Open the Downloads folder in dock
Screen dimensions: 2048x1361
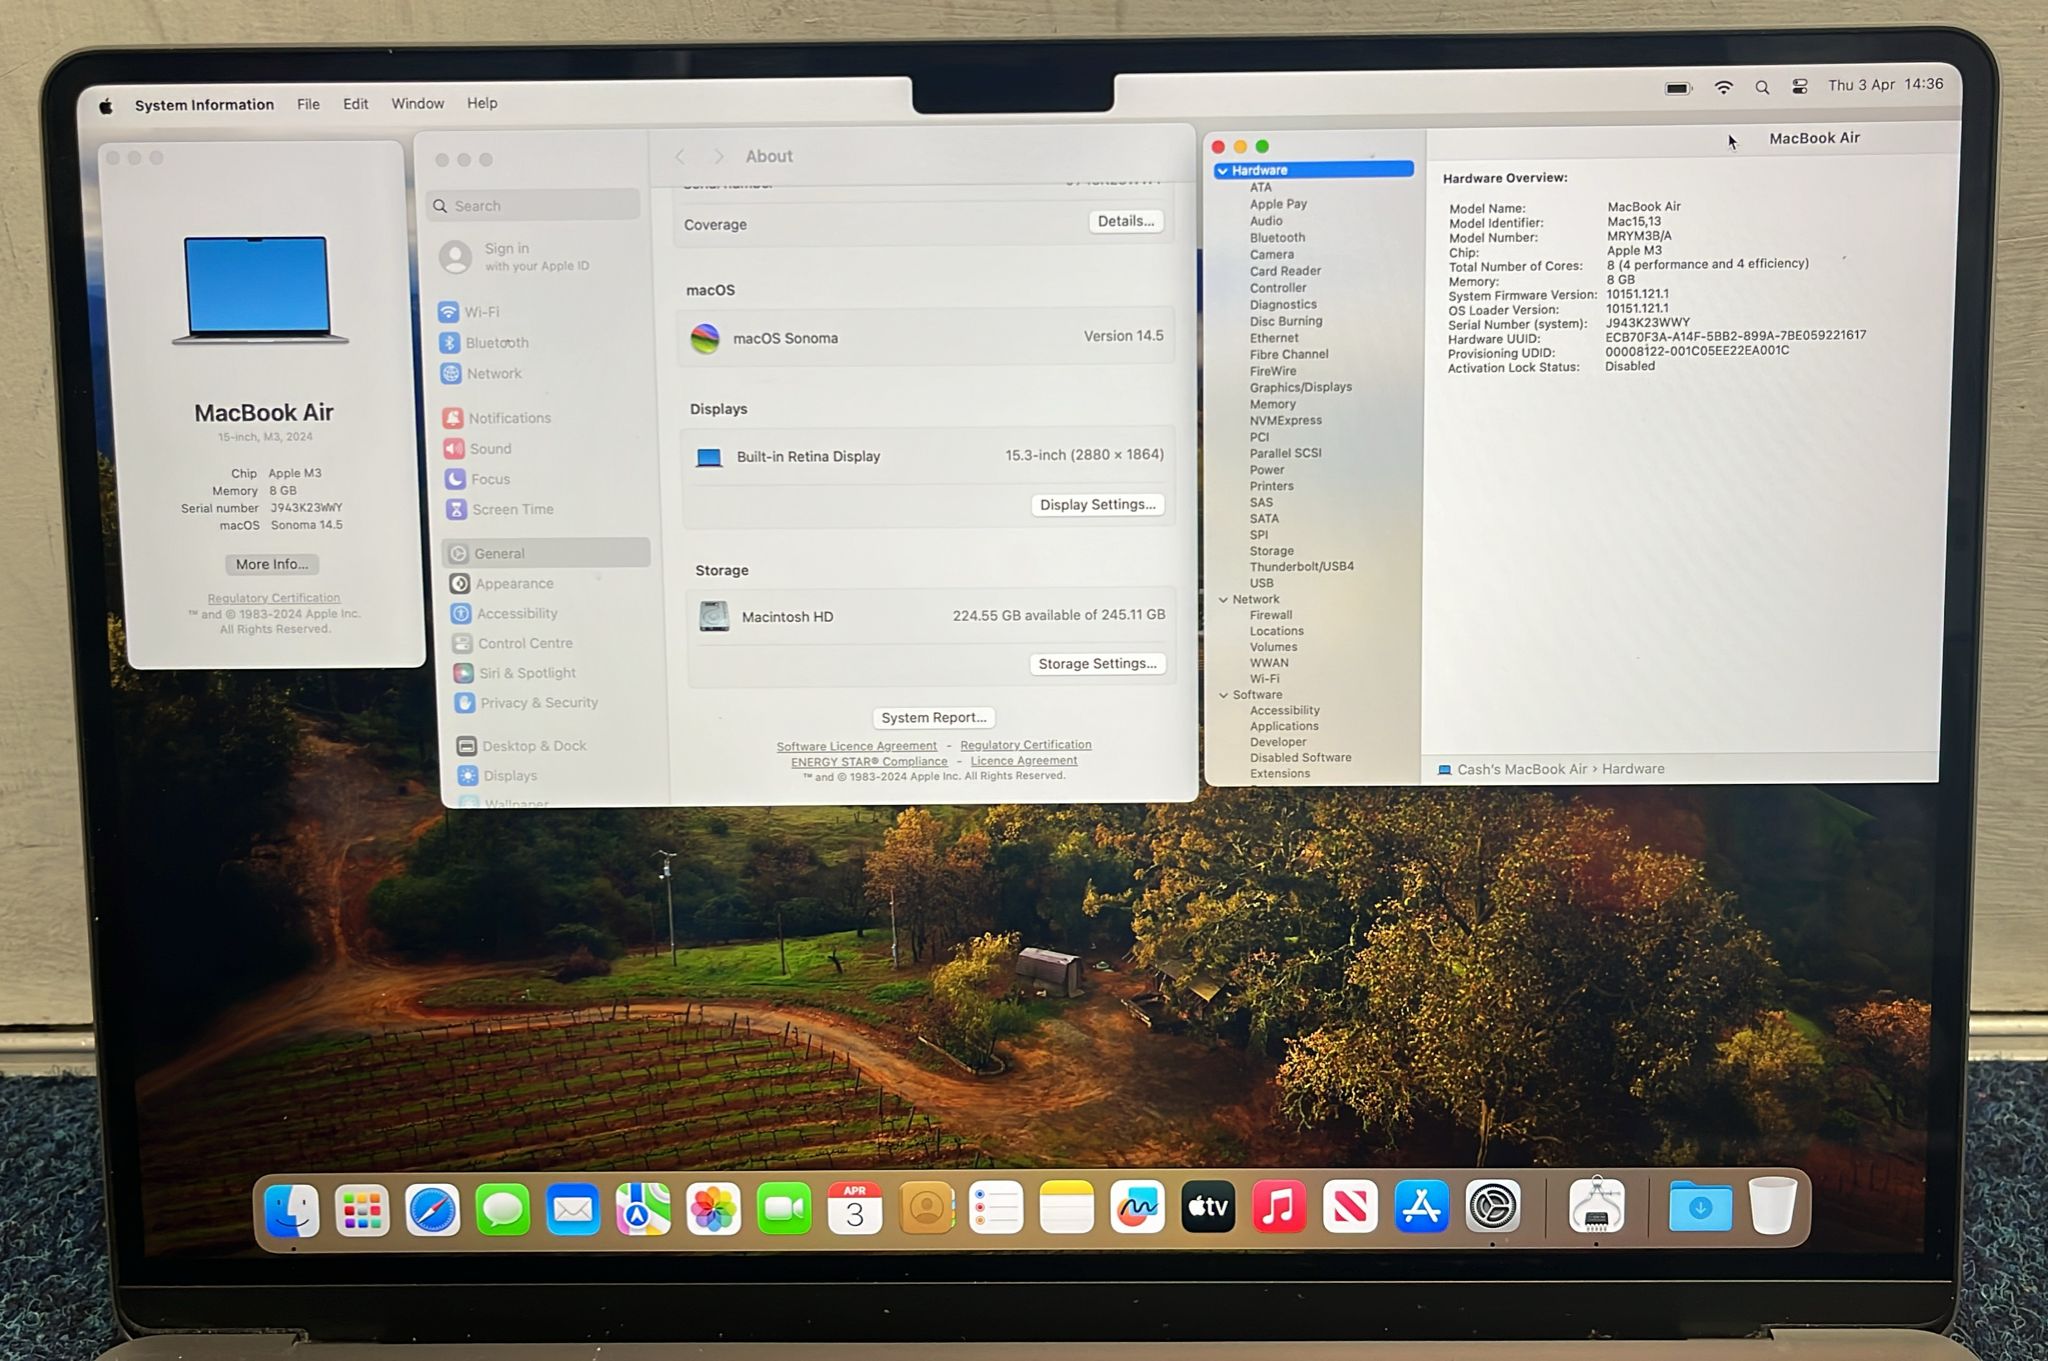click(x=1700, y=1208)
